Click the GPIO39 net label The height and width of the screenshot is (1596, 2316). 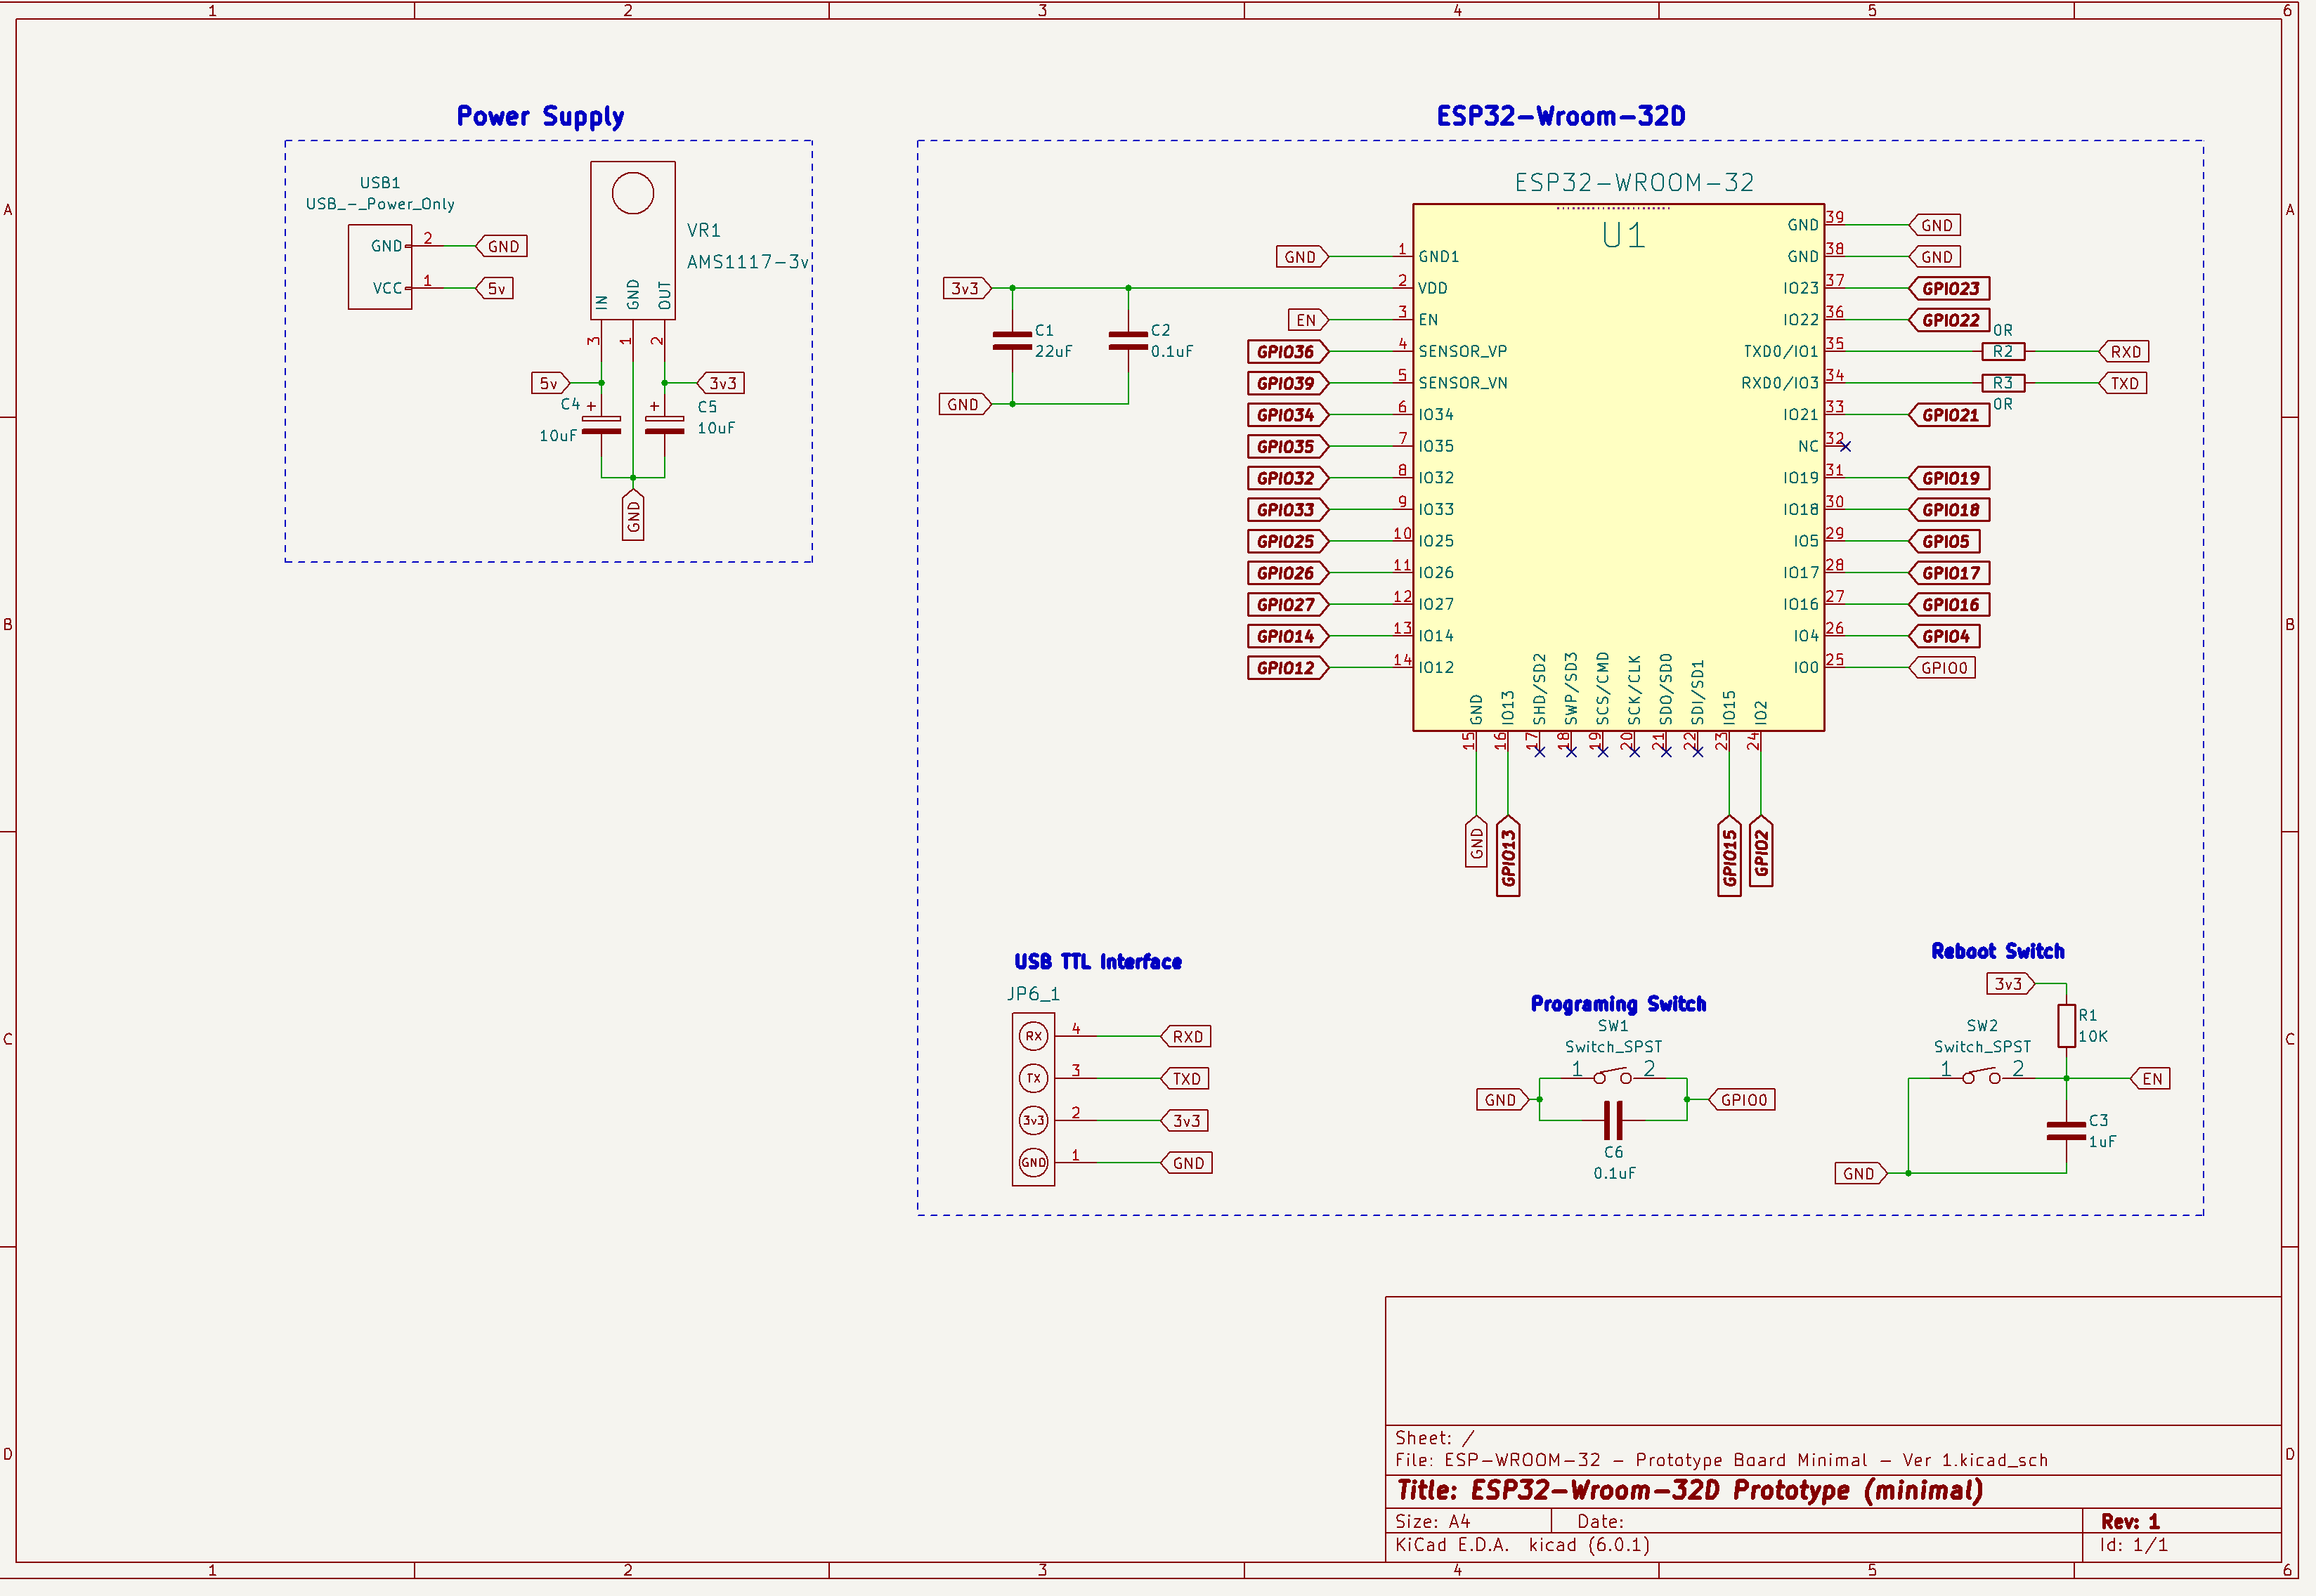tap(1288, 383)
